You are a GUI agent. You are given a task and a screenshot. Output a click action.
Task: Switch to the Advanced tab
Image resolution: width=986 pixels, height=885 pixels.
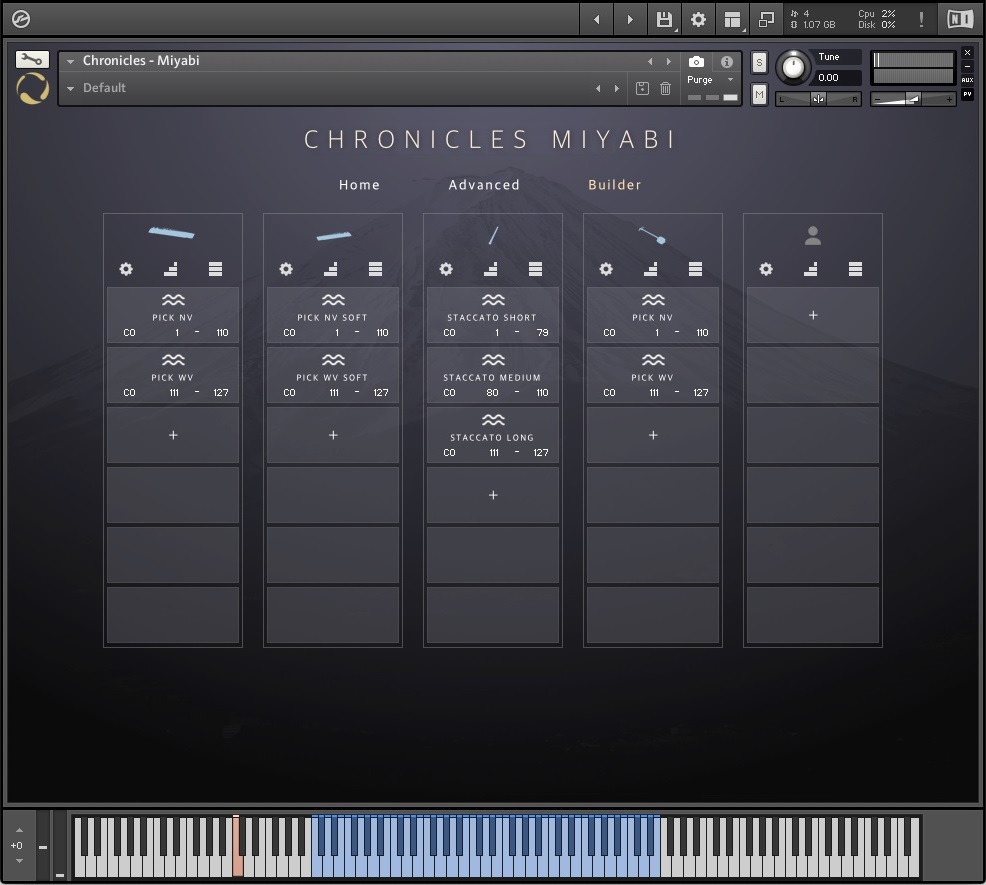(x=484, y=185)
